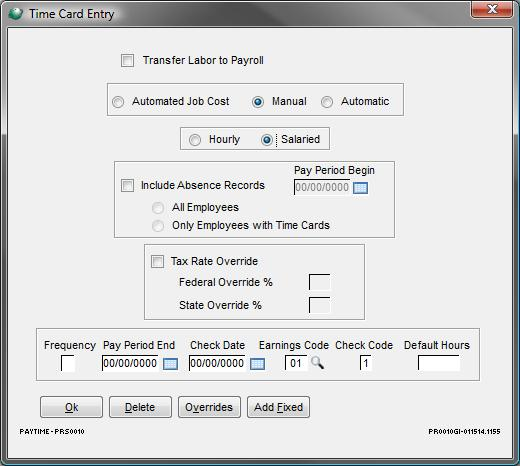Click the Add Fixed button
The image size is (520, 466).
click(x=278, y=407)
